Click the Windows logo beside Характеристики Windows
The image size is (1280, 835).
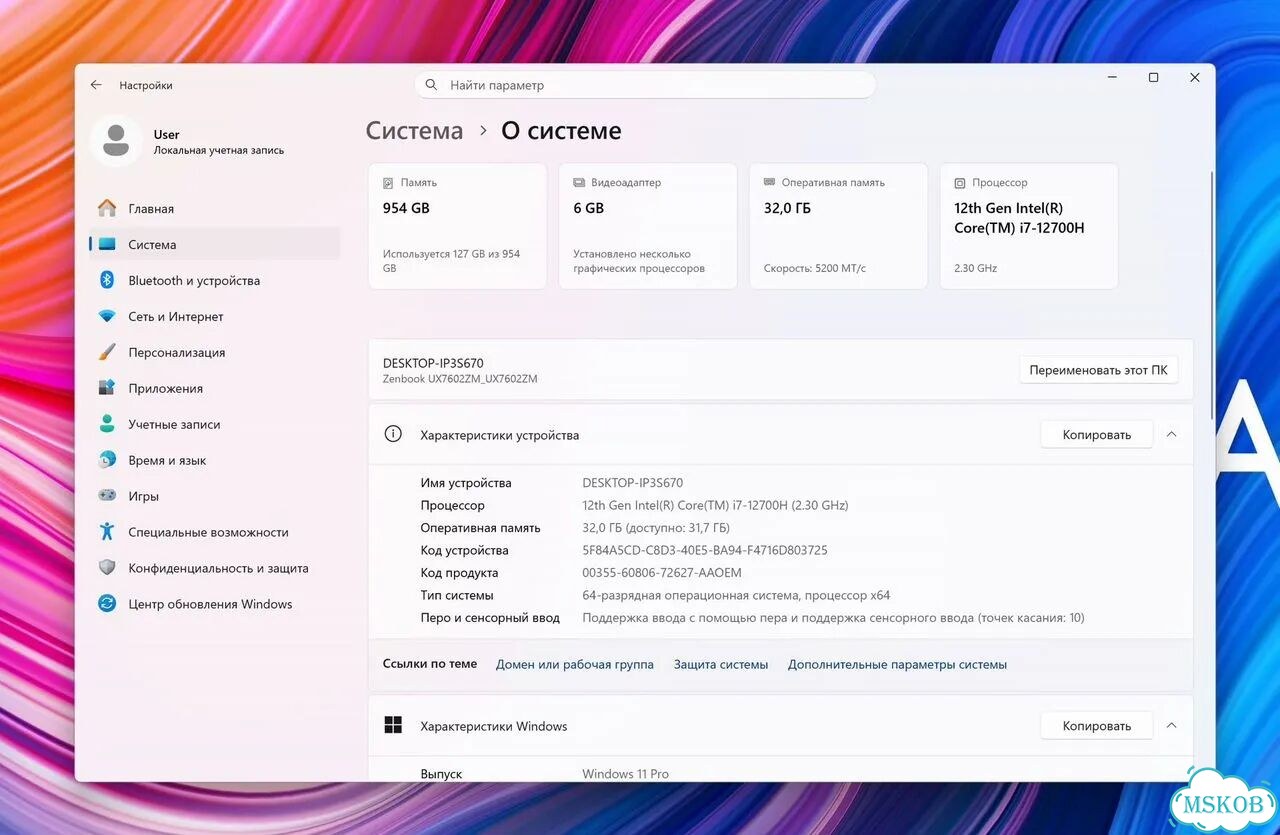[x=393, y=726]
